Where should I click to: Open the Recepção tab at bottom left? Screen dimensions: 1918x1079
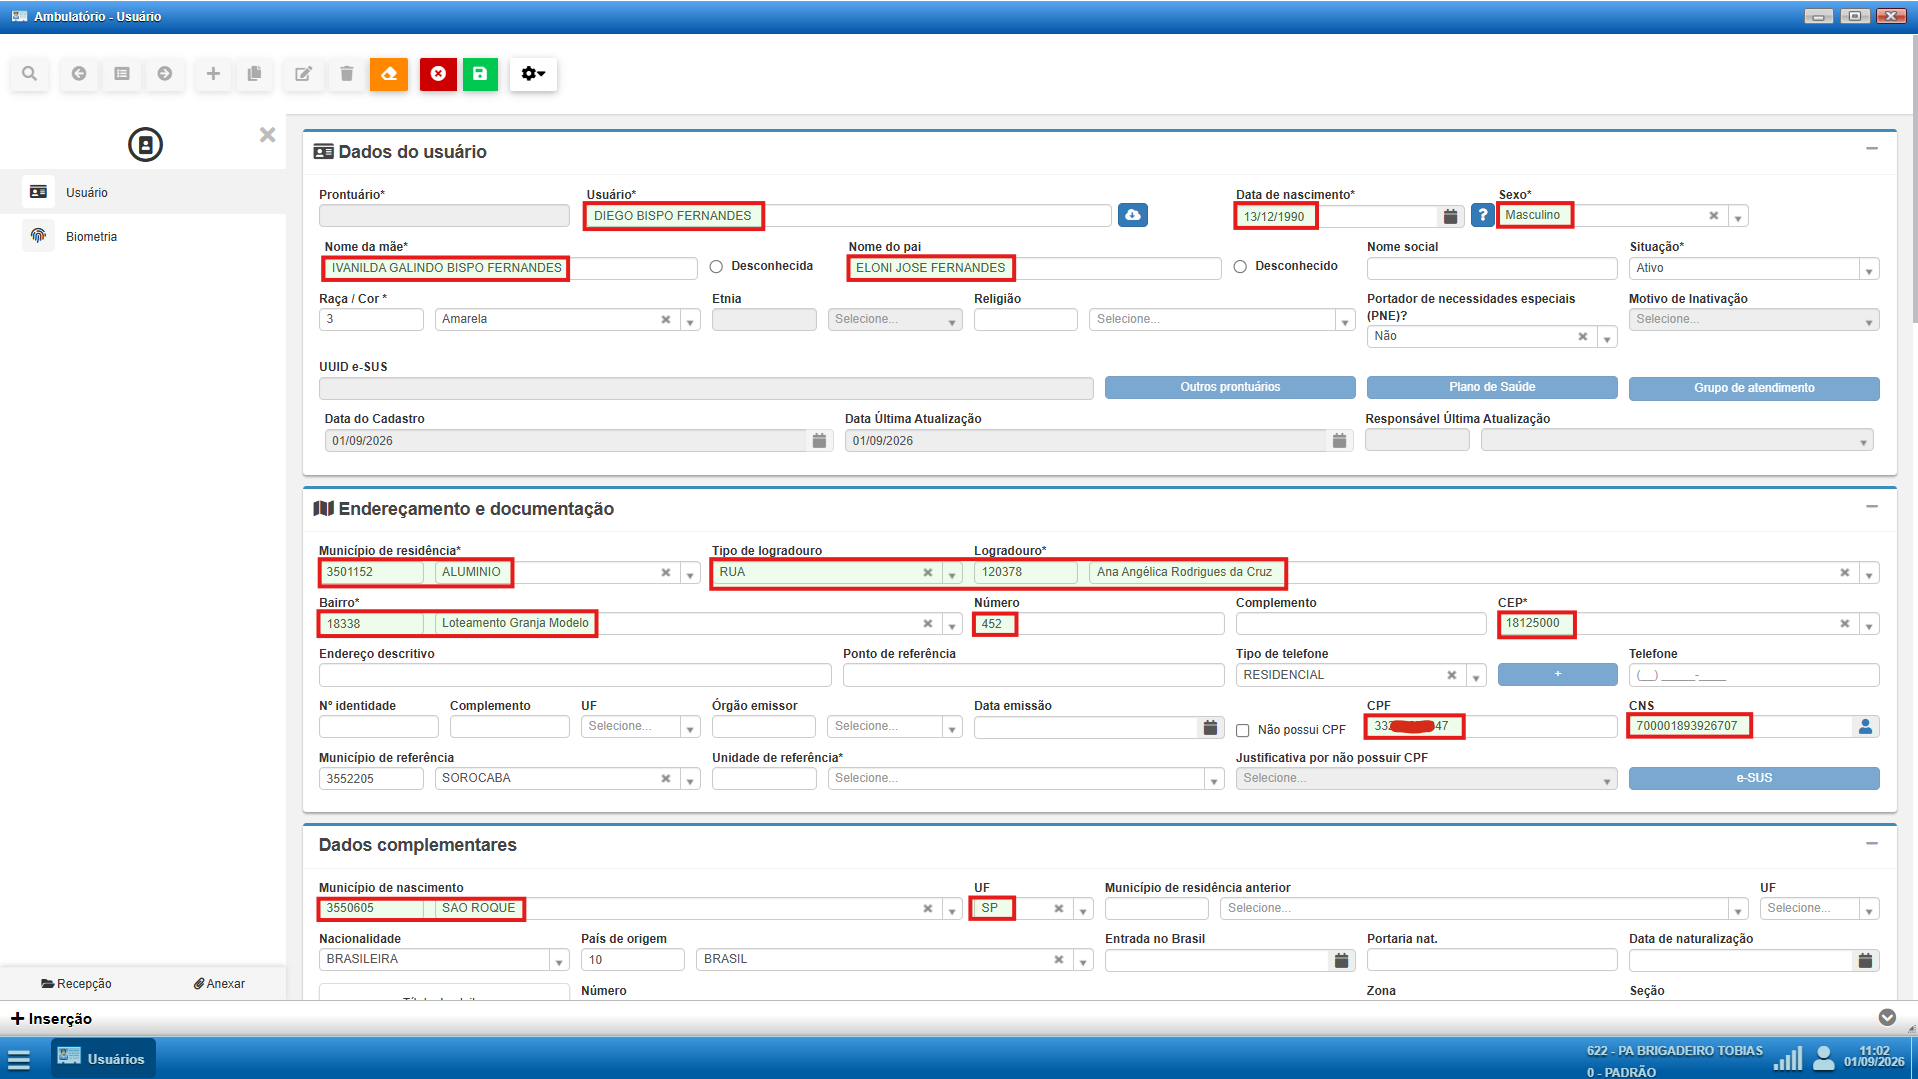76,984
